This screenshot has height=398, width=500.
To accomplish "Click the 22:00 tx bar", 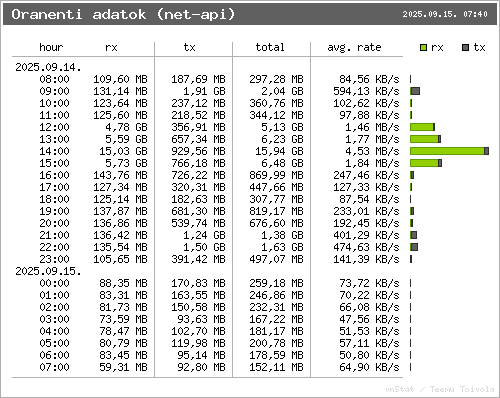I will [x=414, y=247].
